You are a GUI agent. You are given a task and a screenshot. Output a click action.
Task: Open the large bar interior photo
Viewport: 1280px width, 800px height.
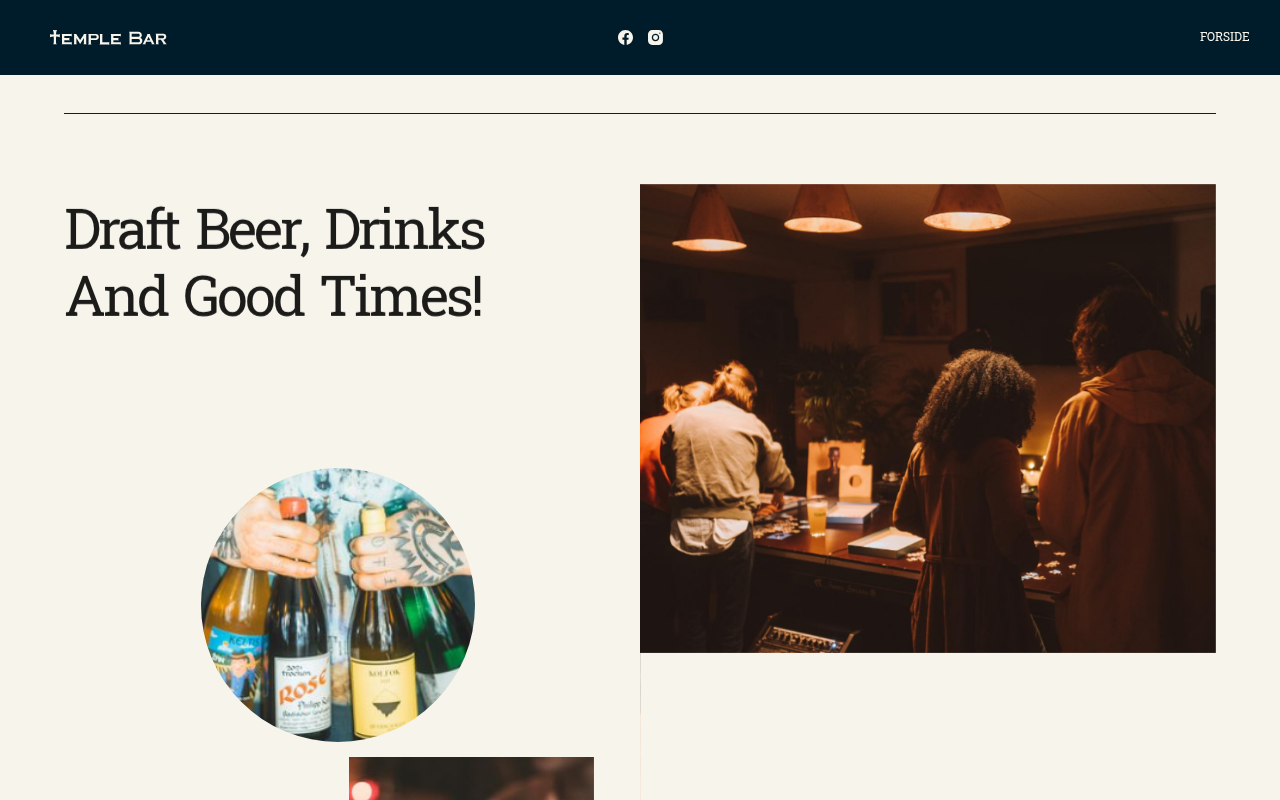coord(928,418)
